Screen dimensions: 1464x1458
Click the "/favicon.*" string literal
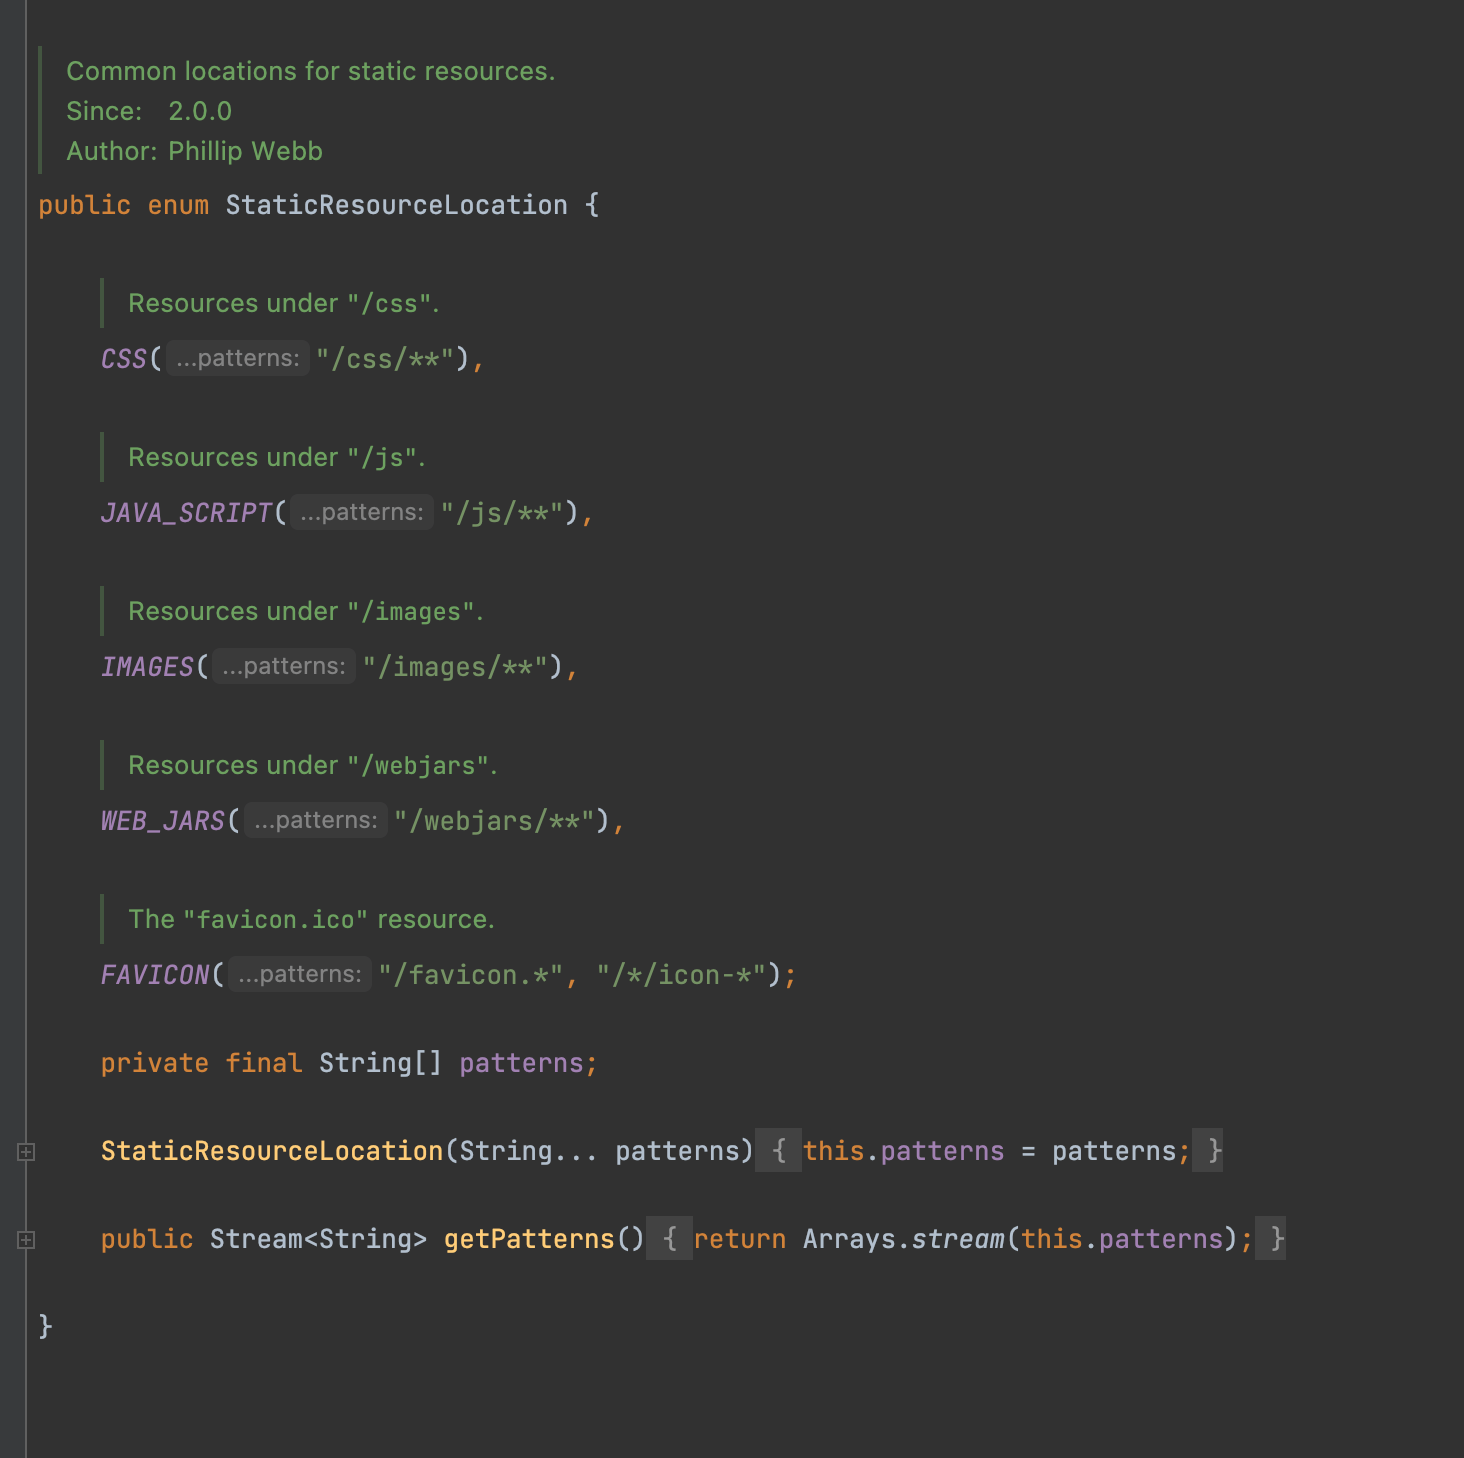[471, 975]
